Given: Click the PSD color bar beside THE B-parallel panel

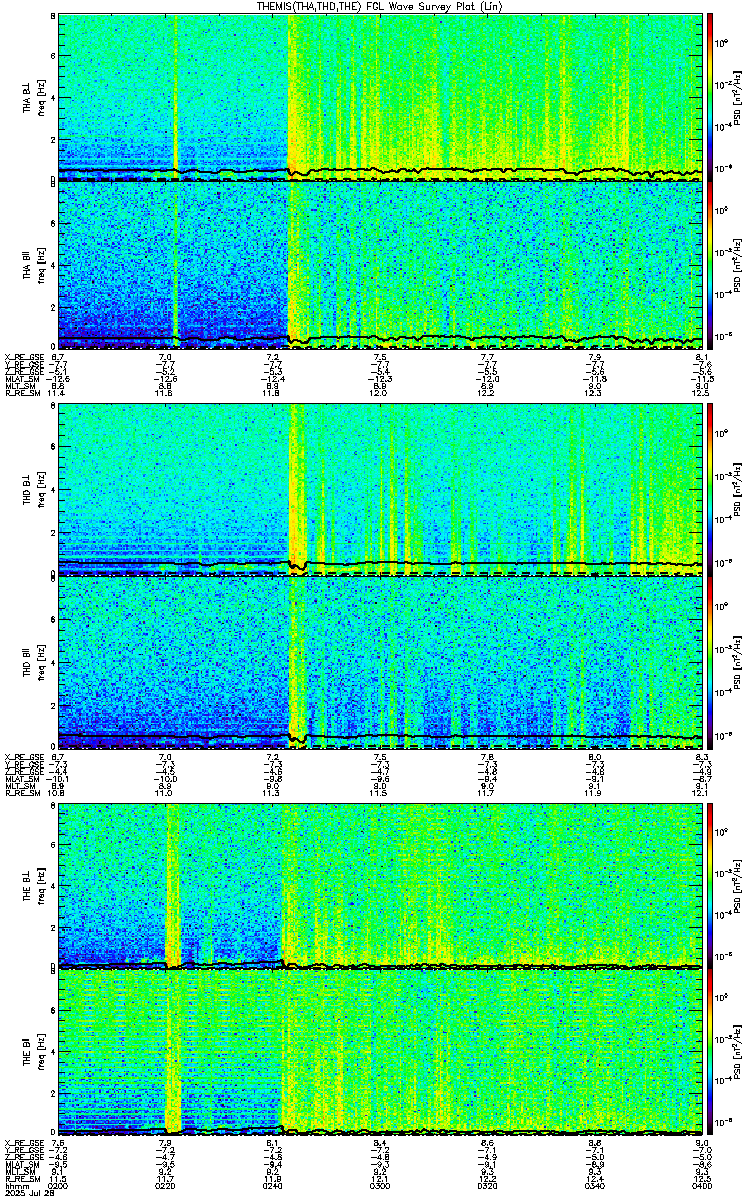Looking at the screenshot, I should (710, 1052).
